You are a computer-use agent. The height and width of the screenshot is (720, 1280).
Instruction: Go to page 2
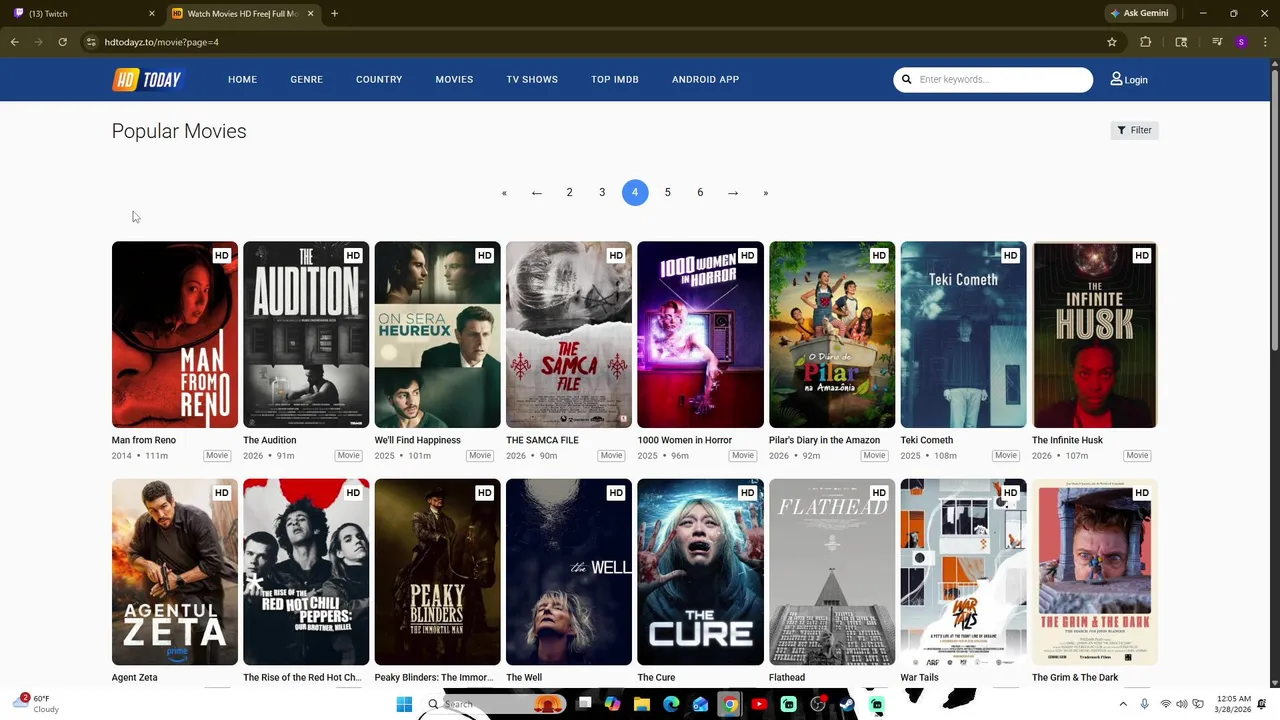[x=570, y=193]
